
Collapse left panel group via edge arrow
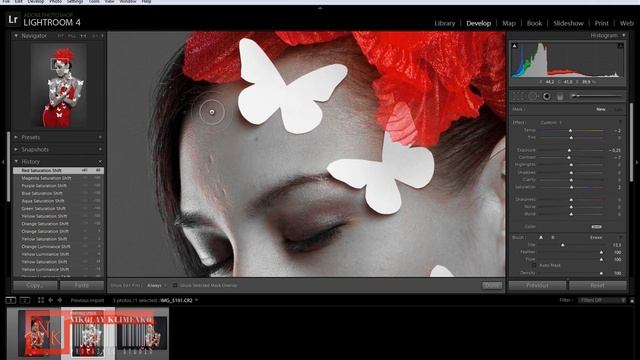coord(3,162)
